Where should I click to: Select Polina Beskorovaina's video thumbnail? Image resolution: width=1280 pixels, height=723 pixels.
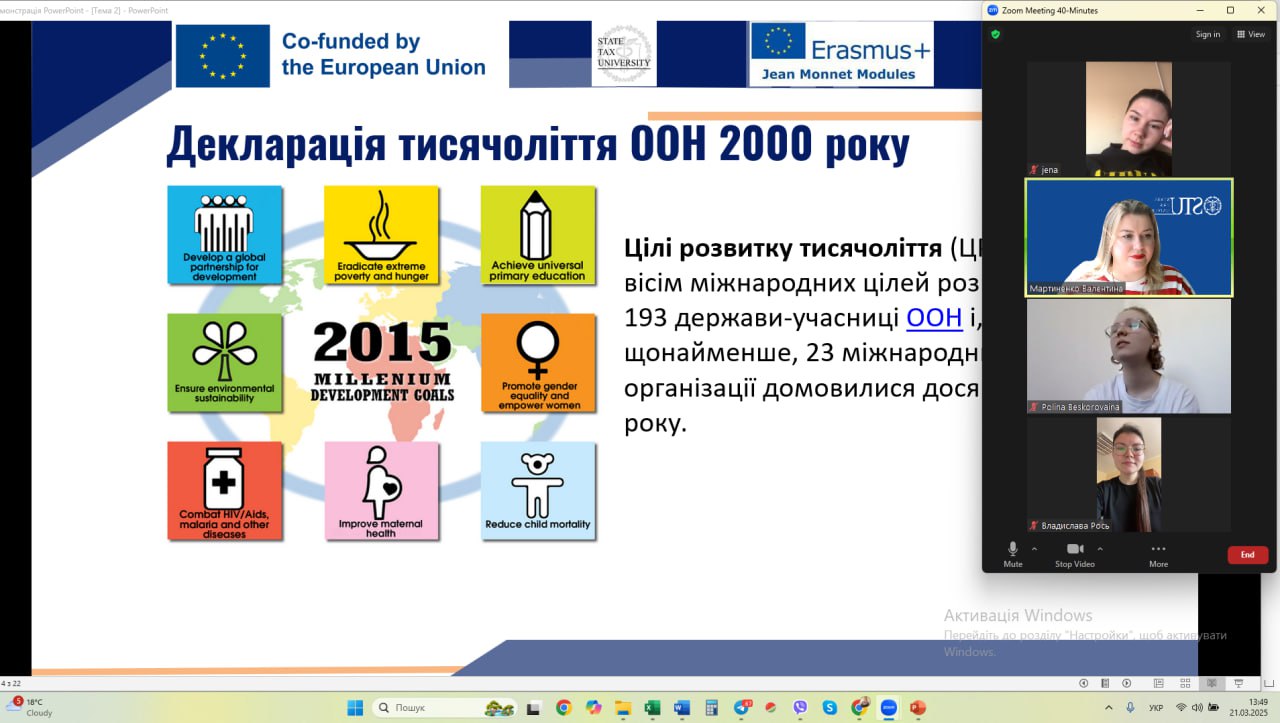[1129, 357]
